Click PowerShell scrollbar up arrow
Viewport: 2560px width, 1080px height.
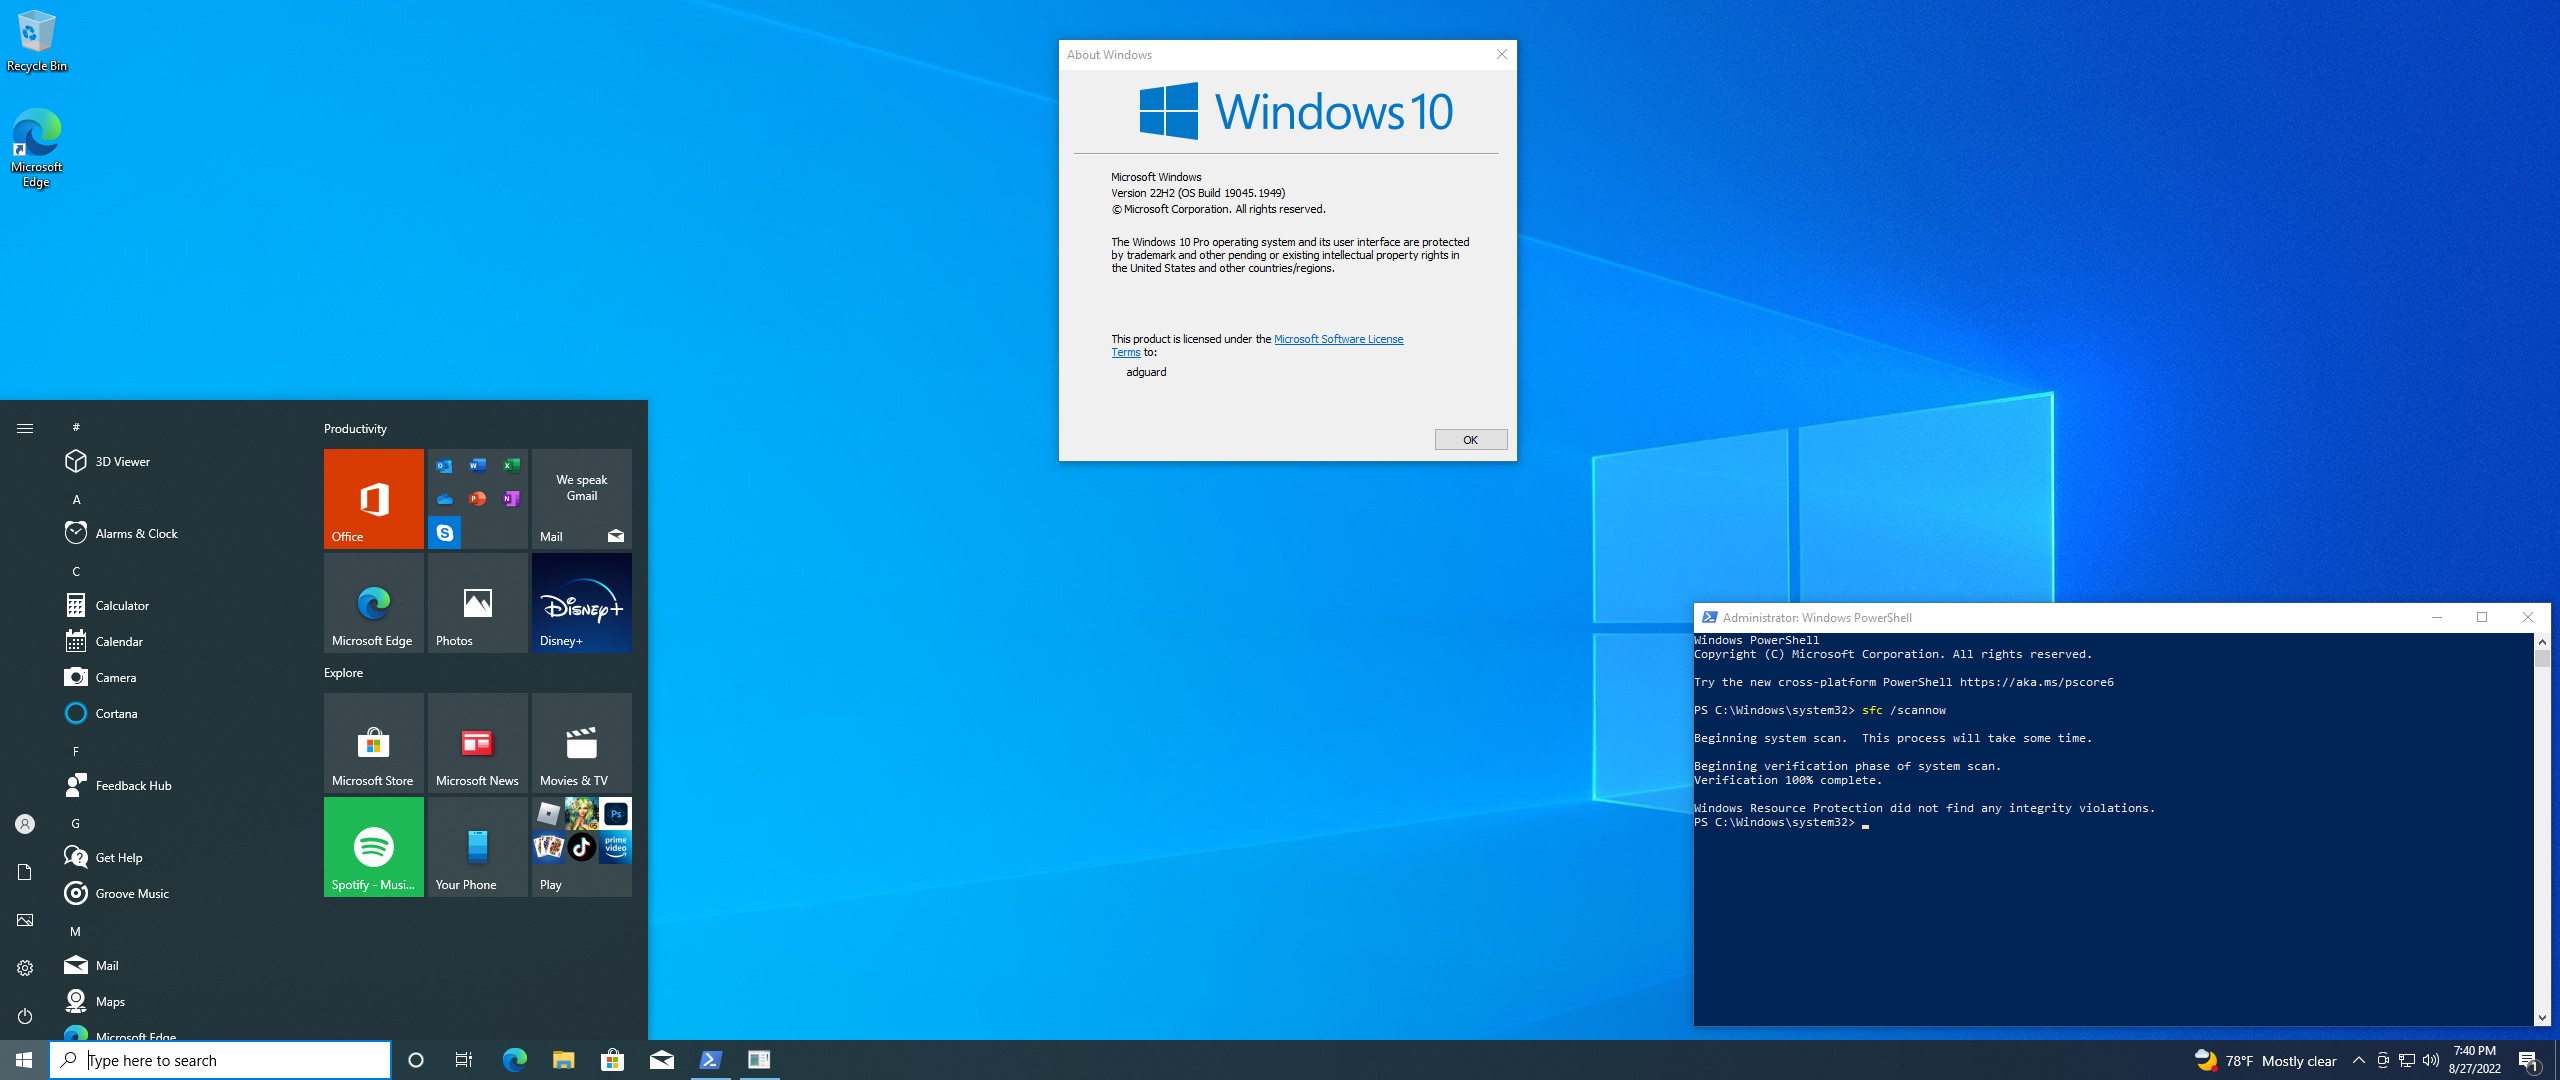click(2542, 641)
